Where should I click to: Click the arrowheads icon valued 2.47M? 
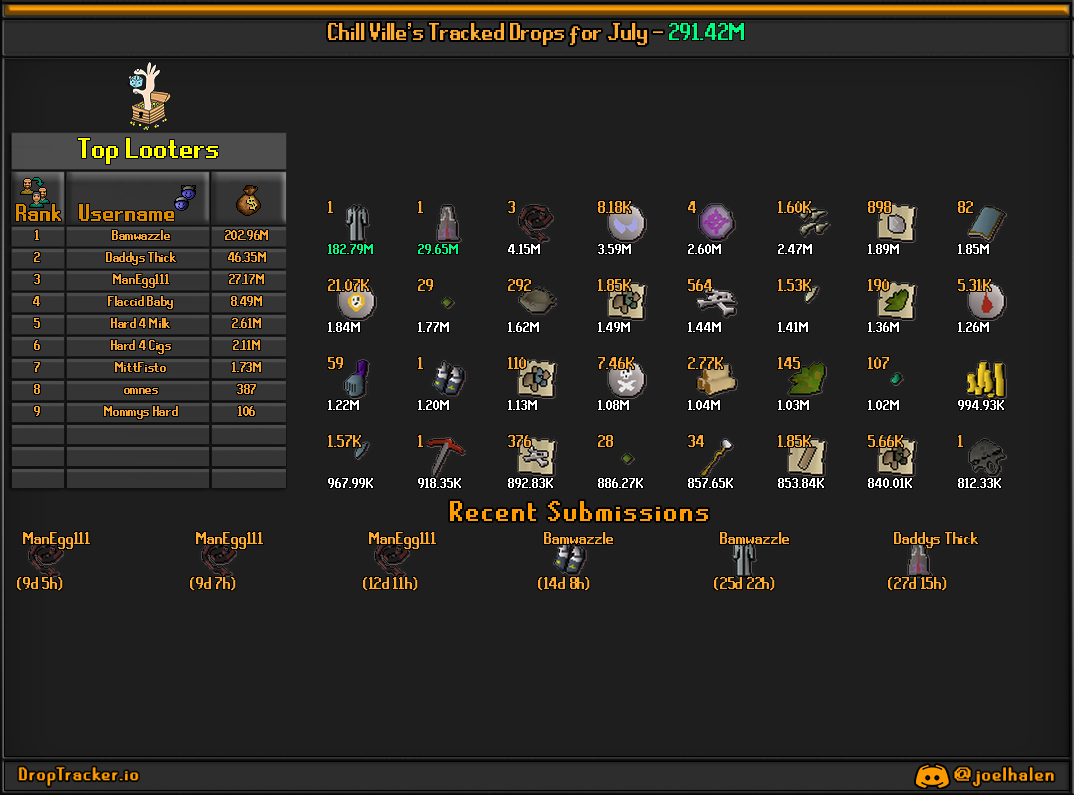[814, 222]
